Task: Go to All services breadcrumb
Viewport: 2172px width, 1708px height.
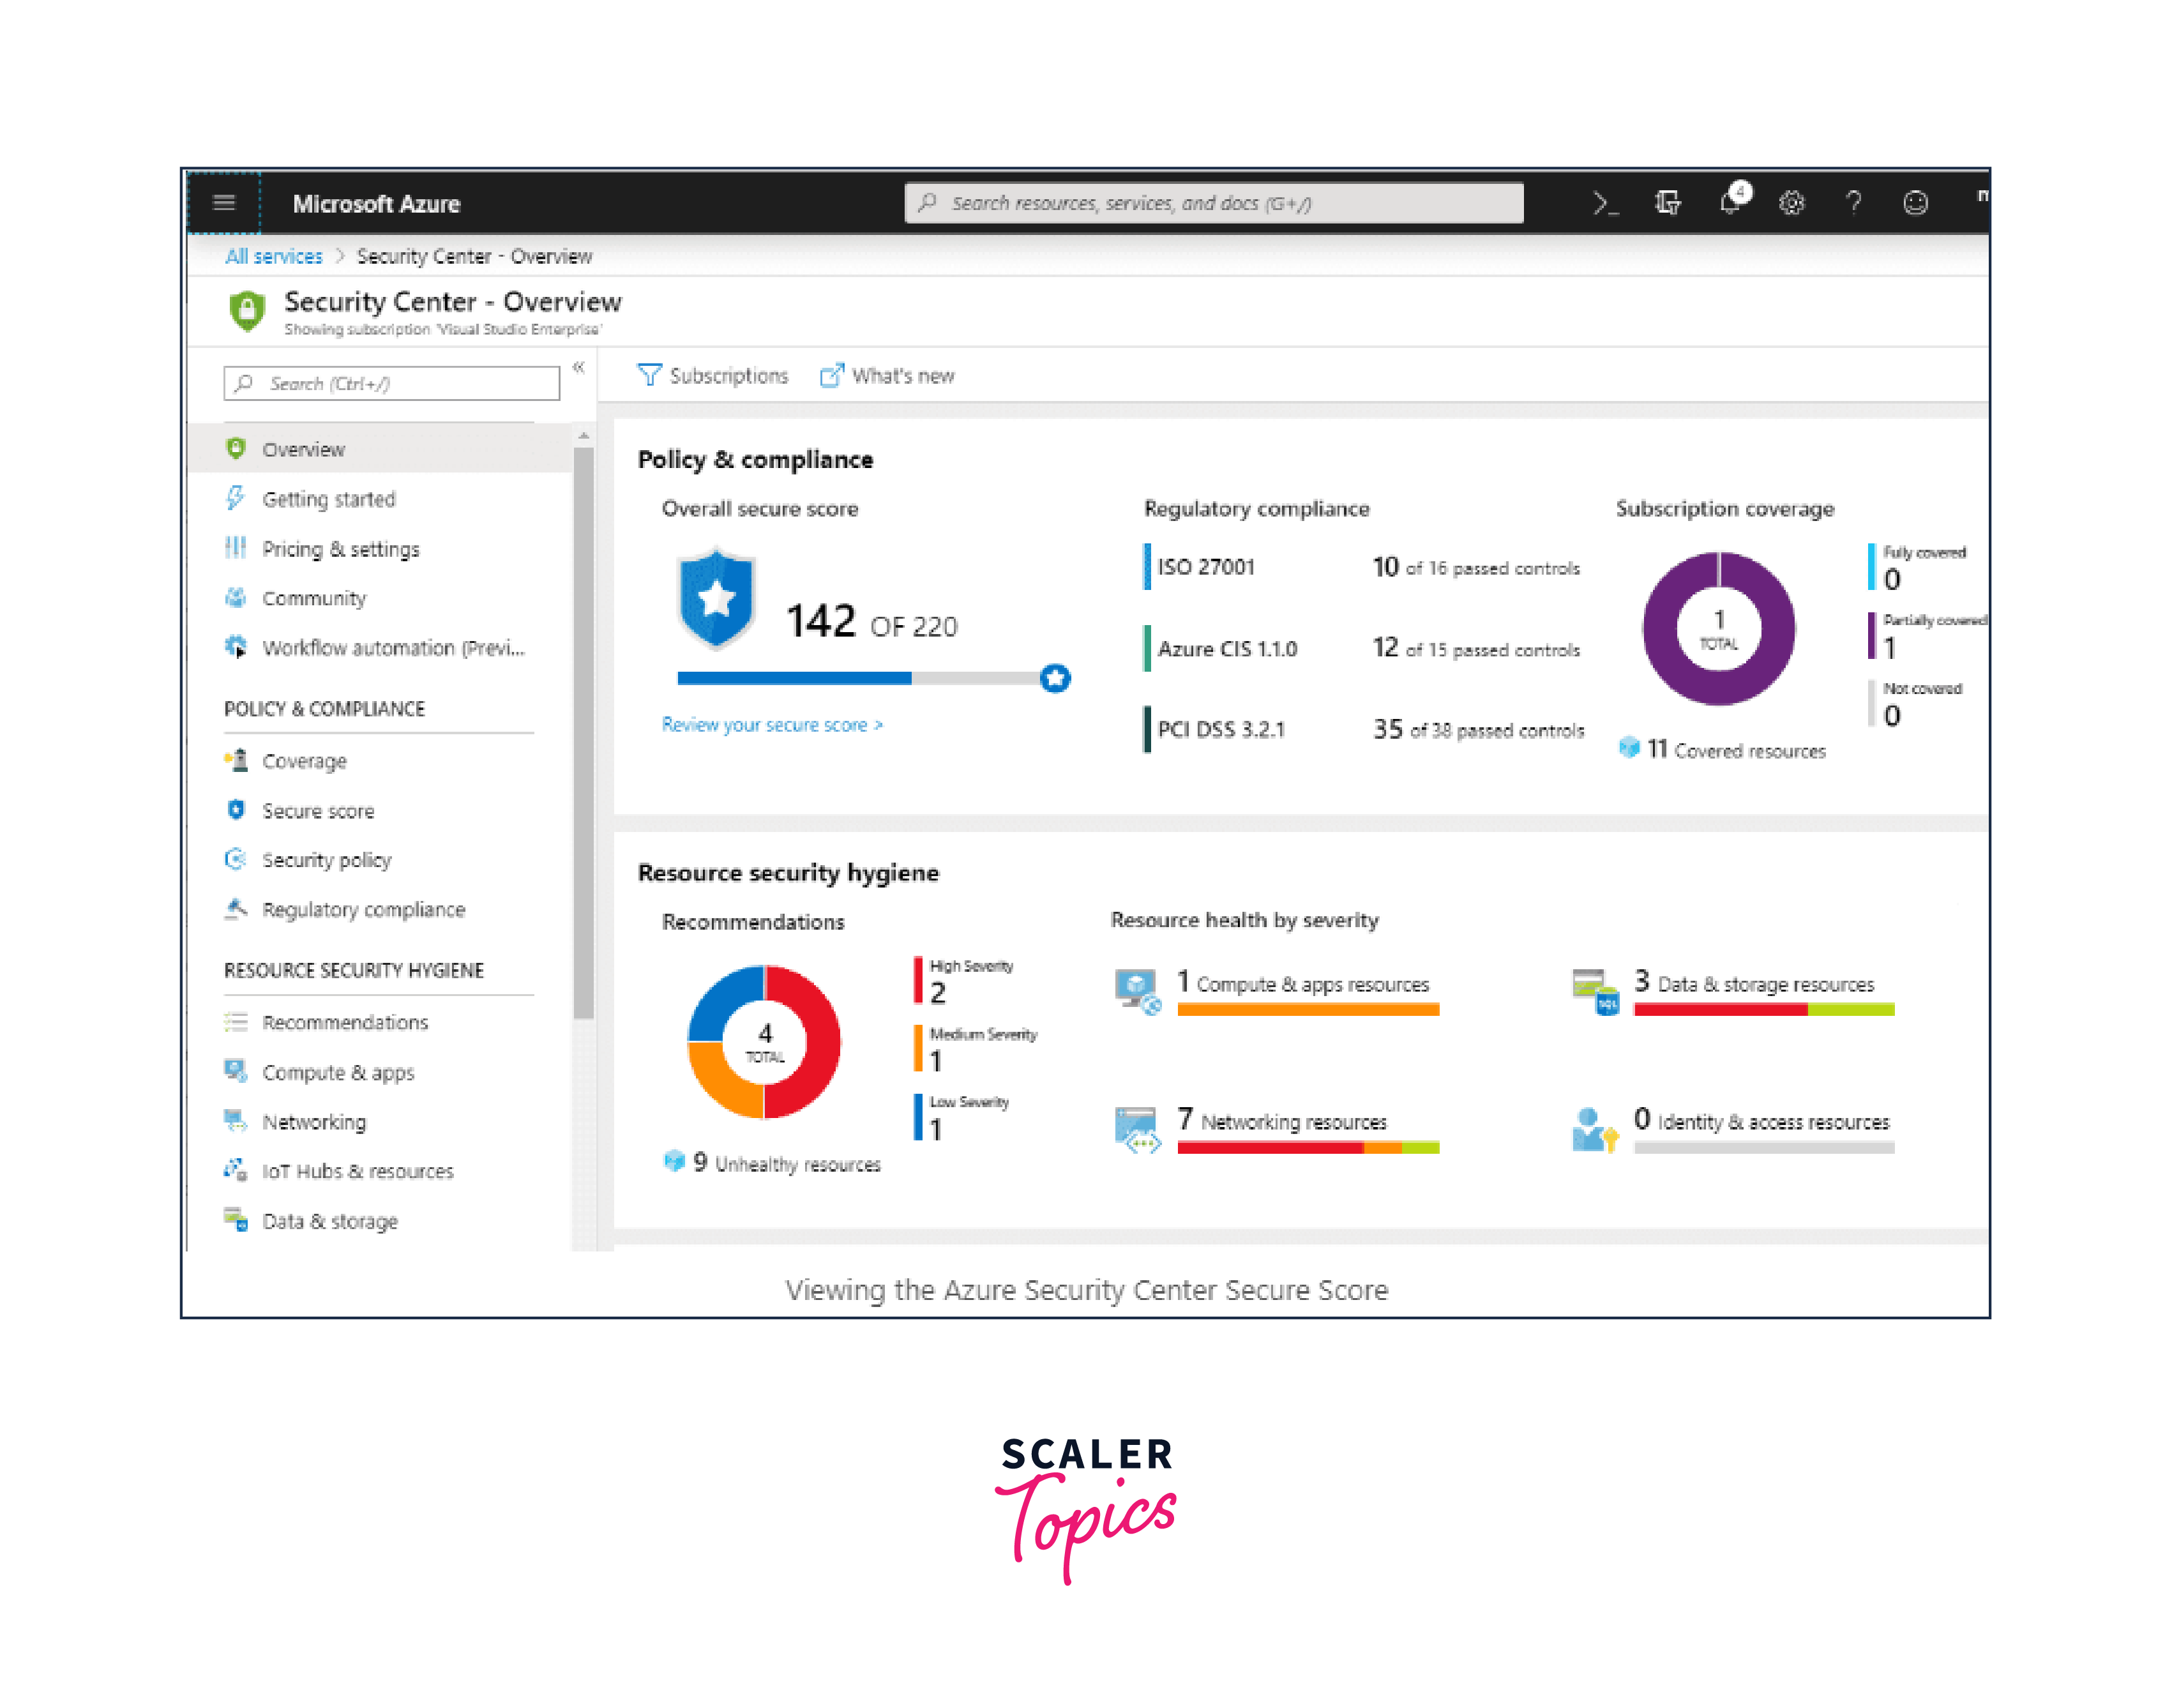Action: click(x=273, y=257)
